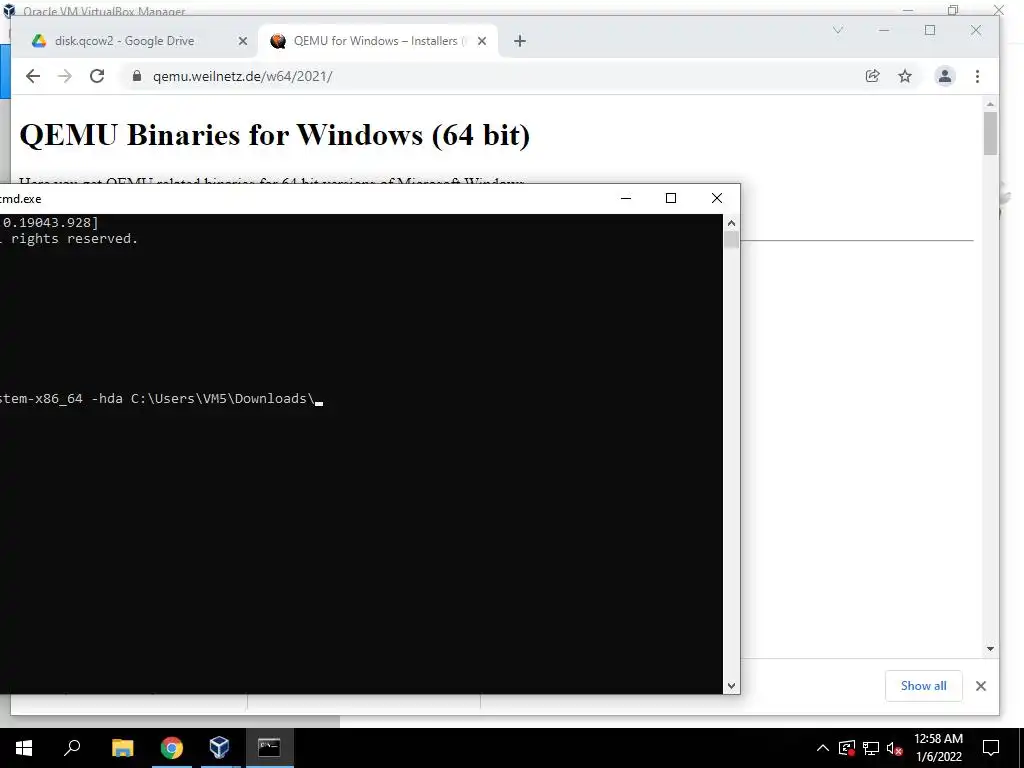Open the Windows Start menu

click(x=24, y=748)
